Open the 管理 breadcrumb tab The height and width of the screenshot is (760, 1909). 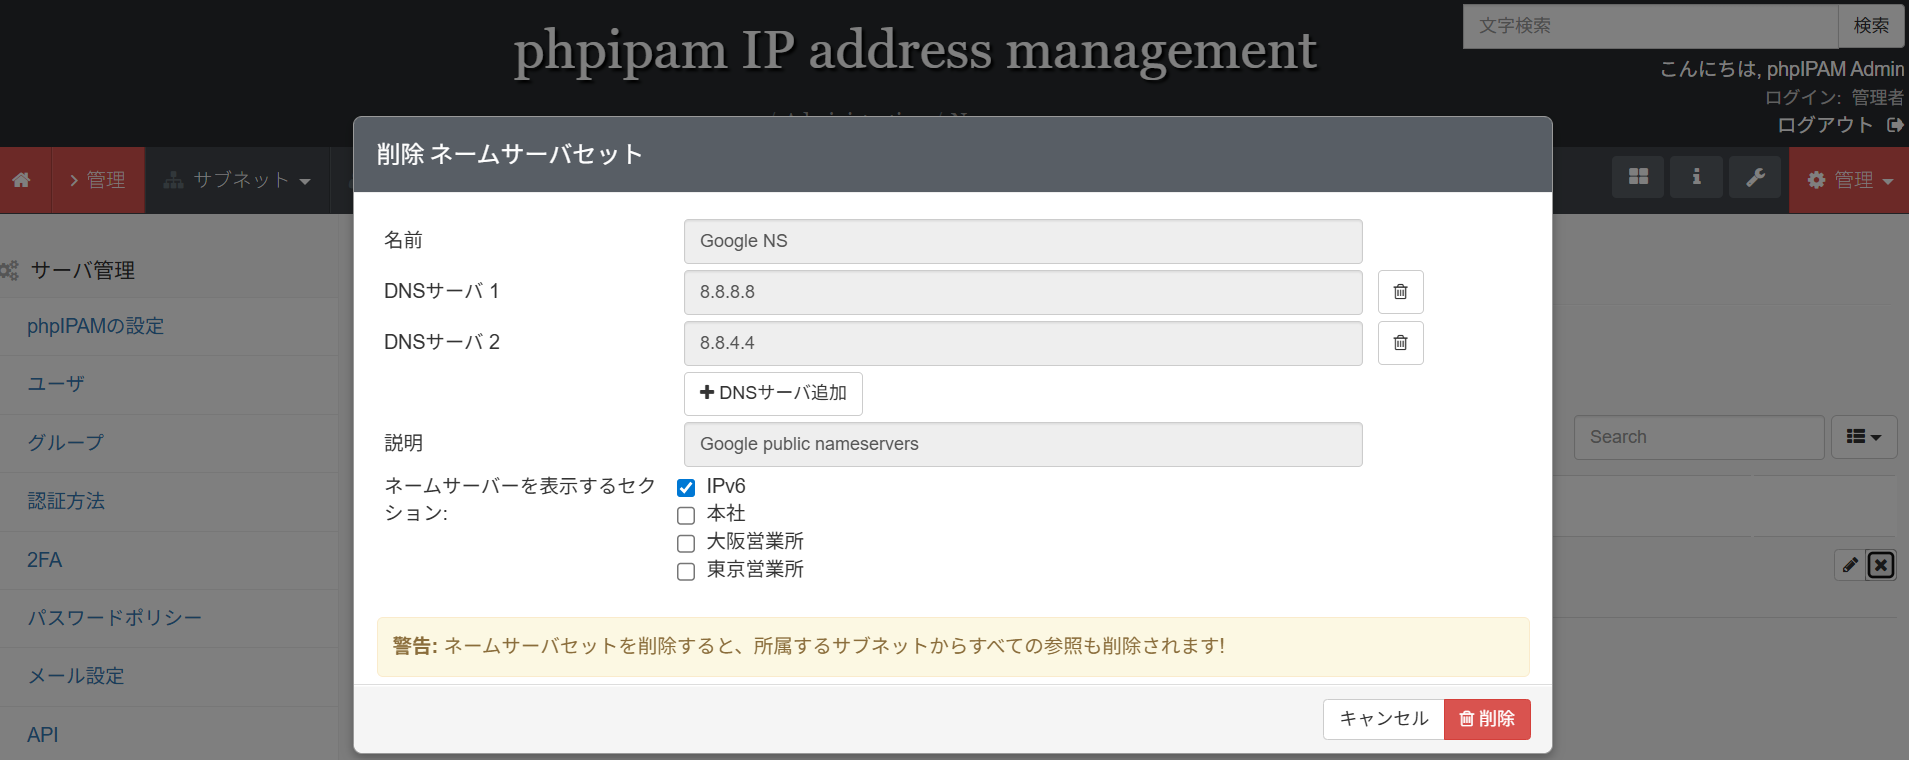[98, 180]
